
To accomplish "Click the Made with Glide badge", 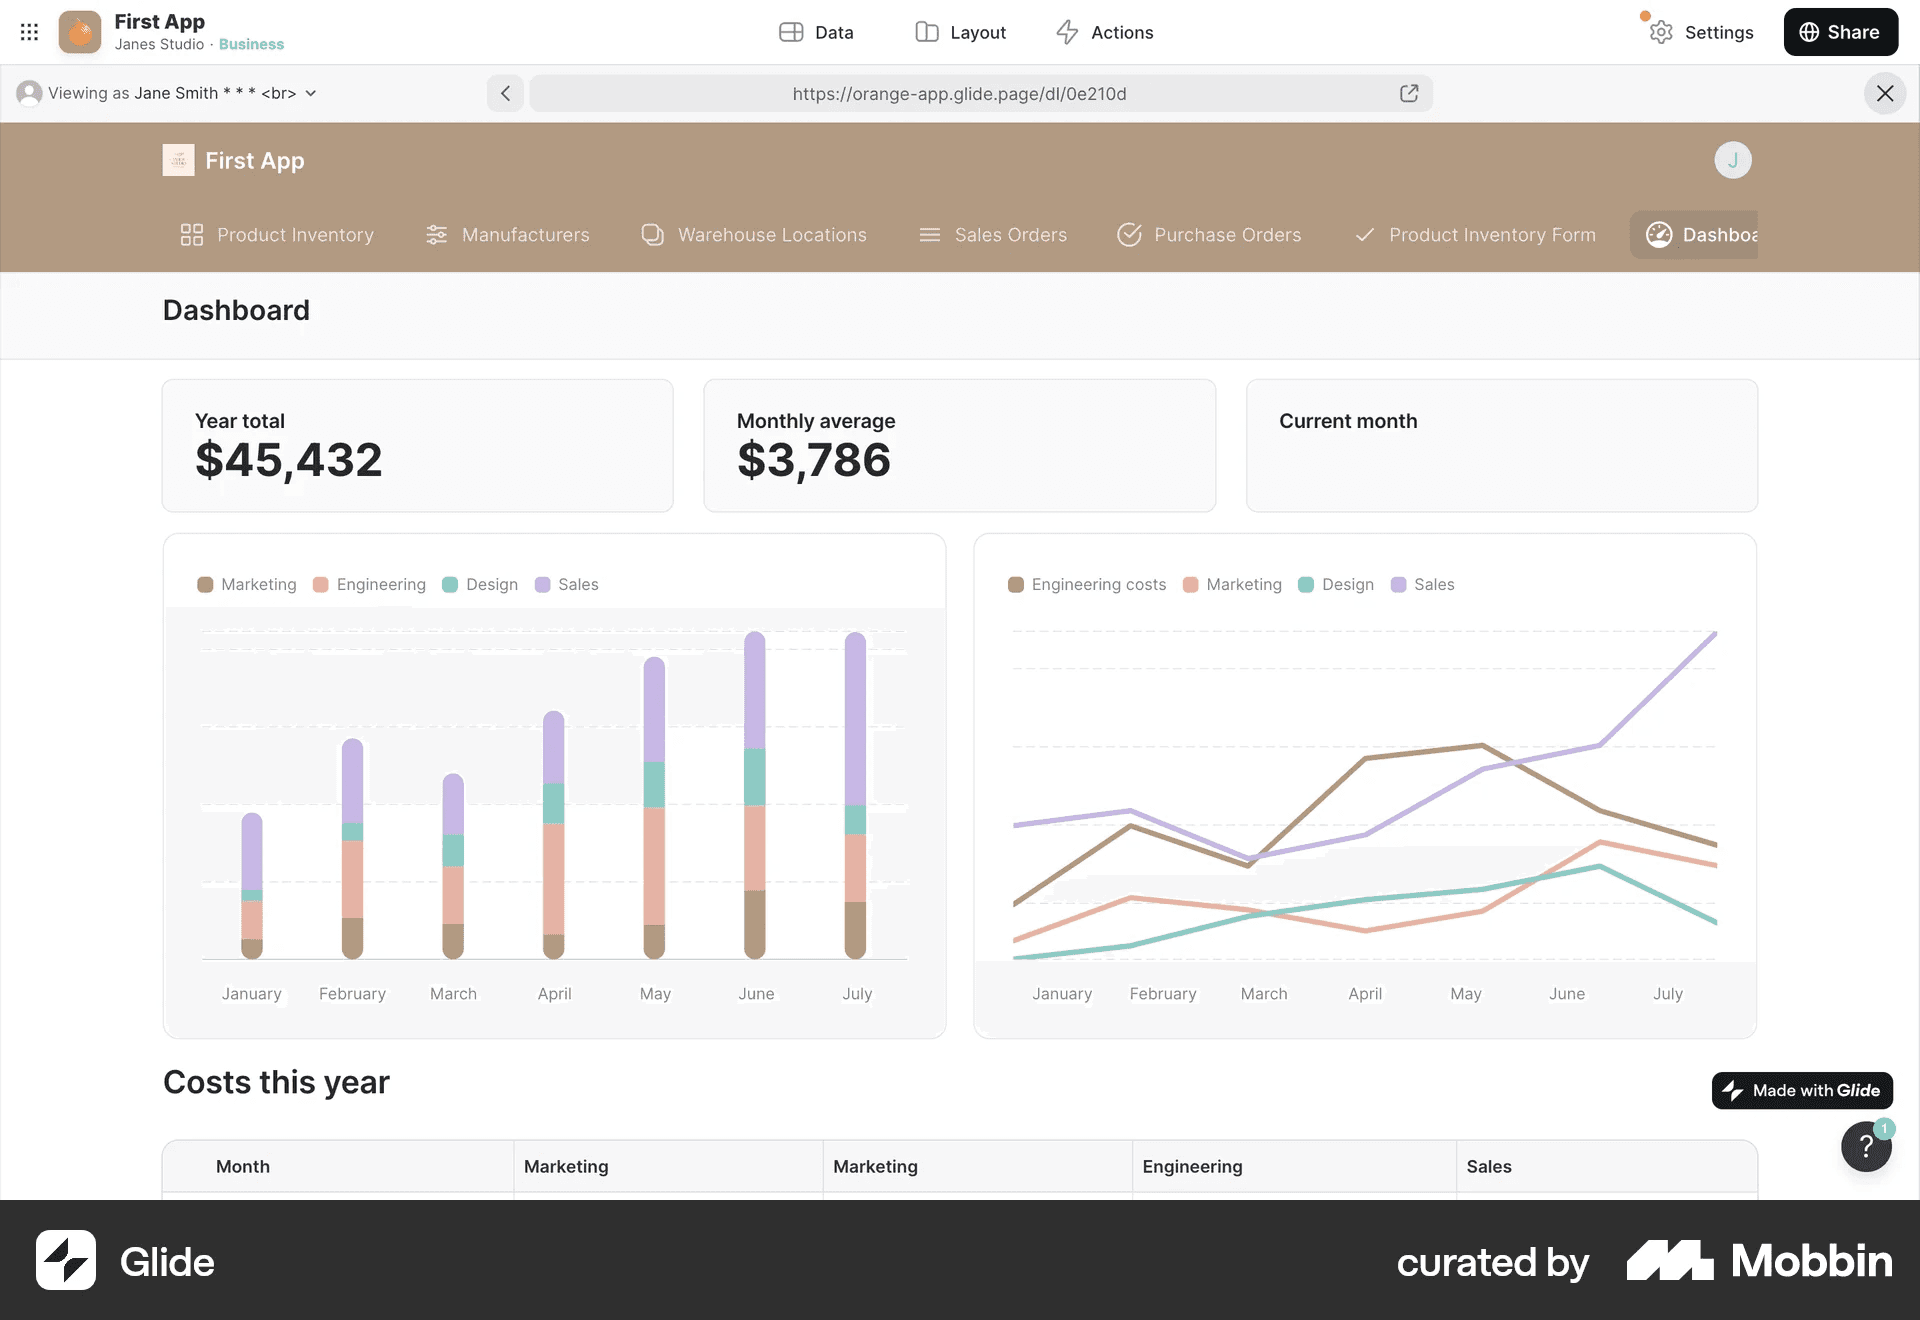I will pos(1802,1090).
